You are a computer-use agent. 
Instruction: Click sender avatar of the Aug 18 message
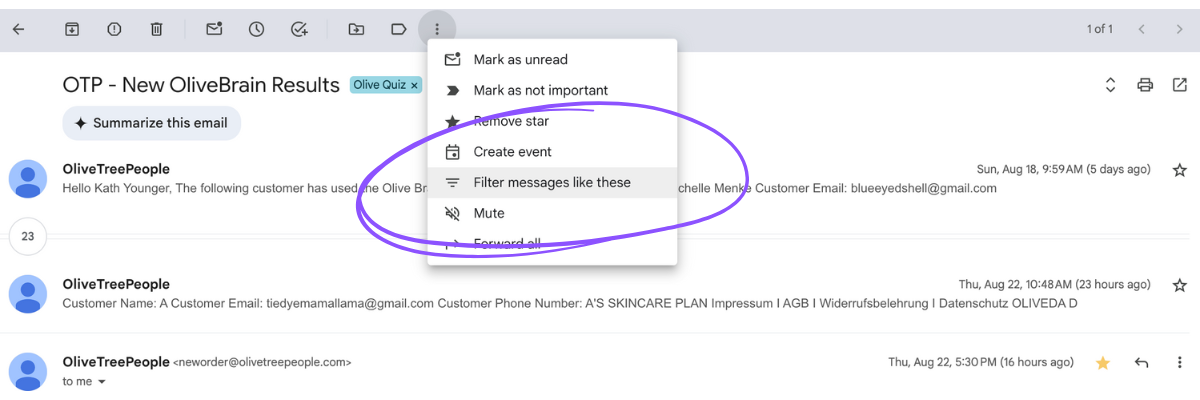click(x=28, y=179)
